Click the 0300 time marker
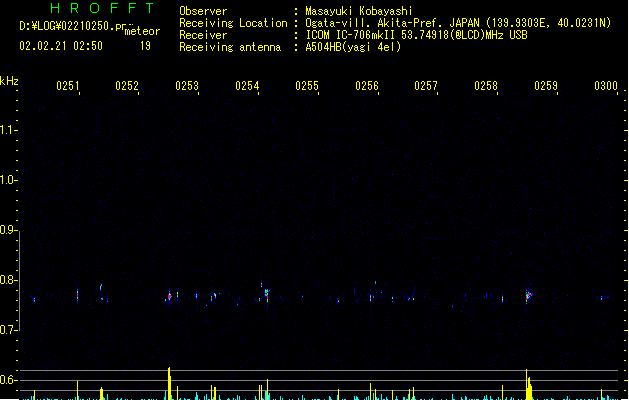This screenshot has height=400, width=629. pyautogui.click(x=606, y=86)
